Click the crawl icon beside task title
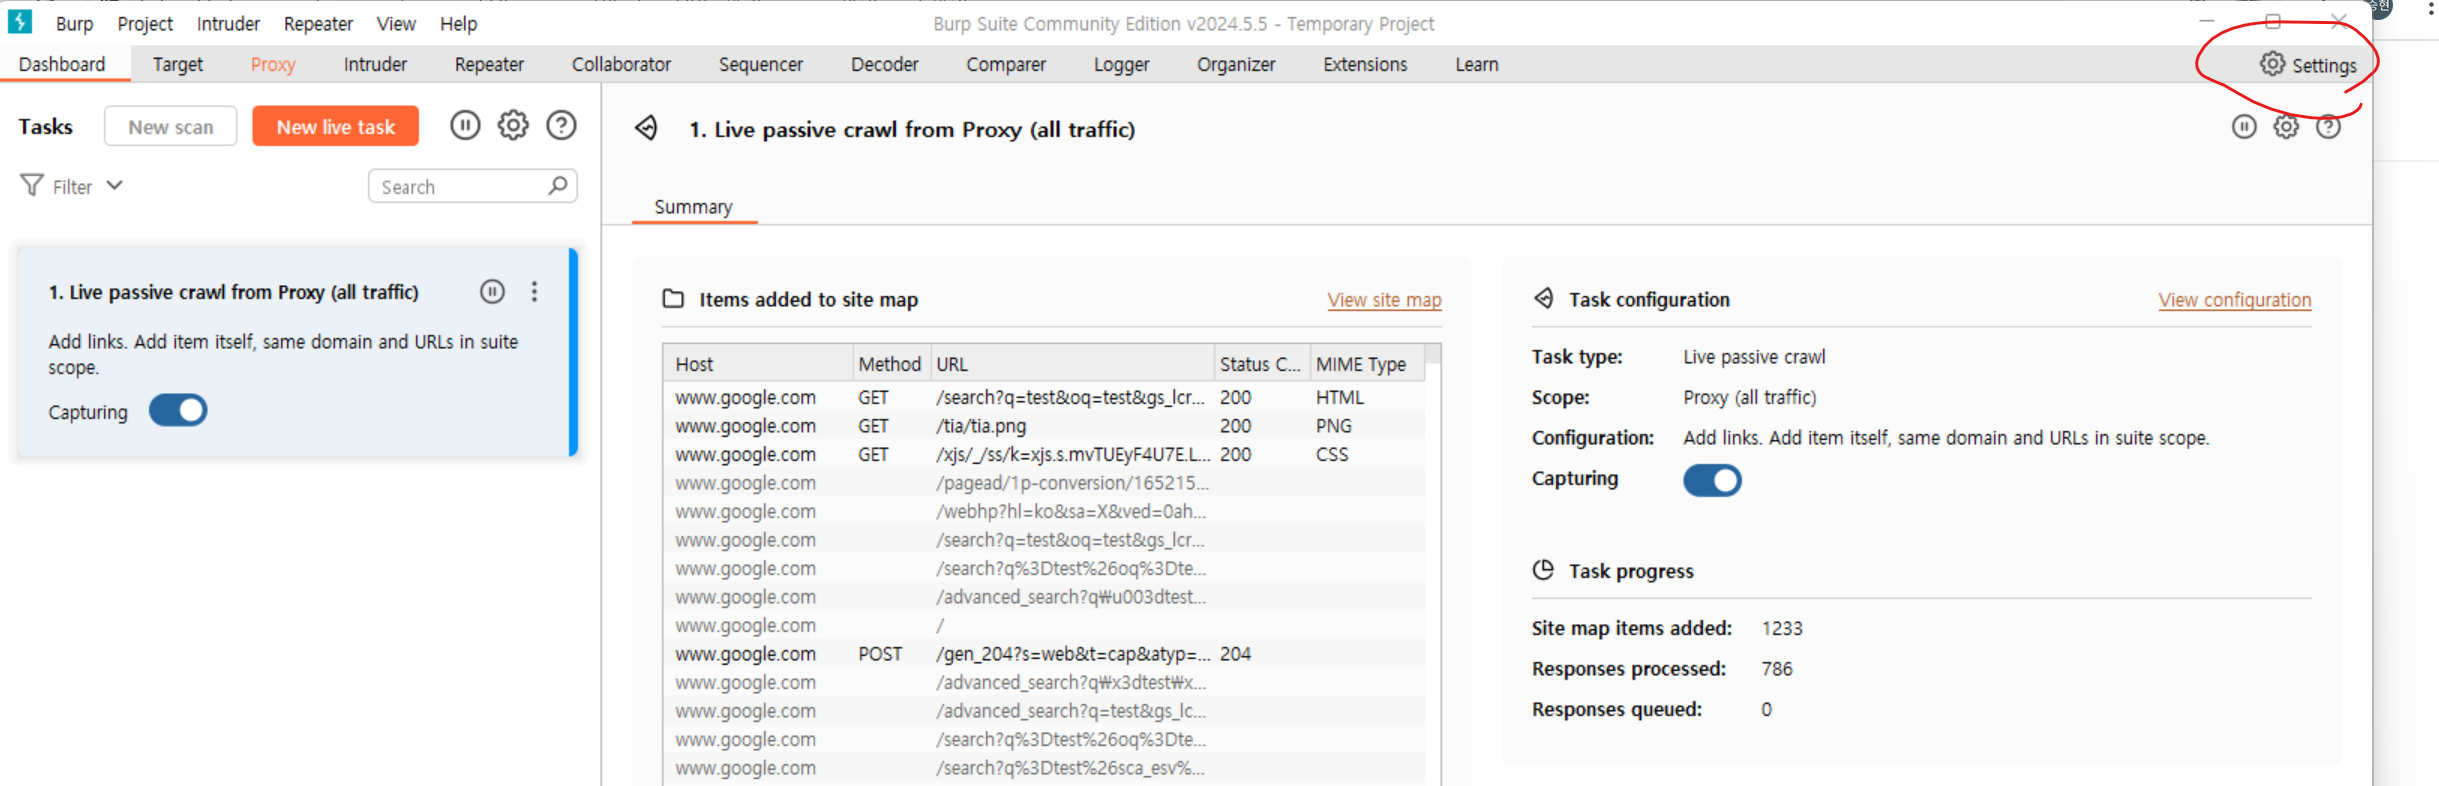The width and height of the screenshot is (2439, 786). point(647,128)
